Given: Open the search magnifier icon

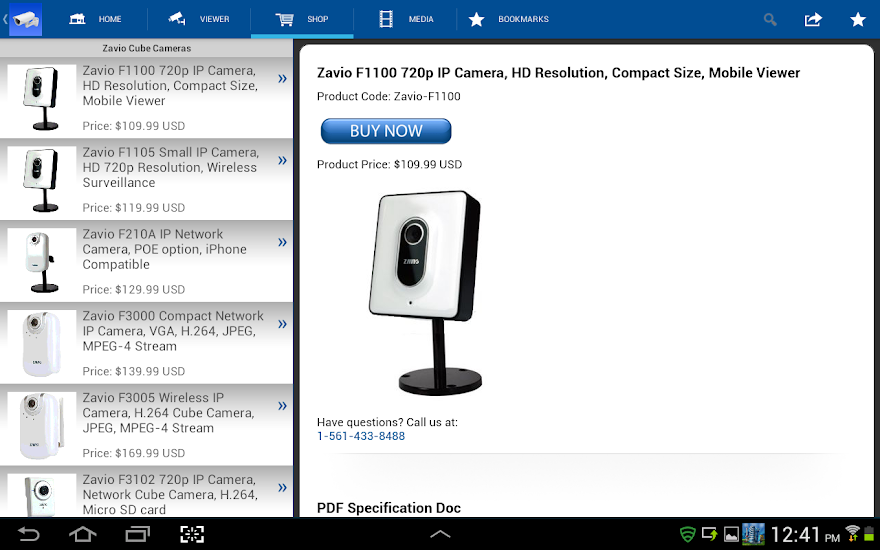Looking at the screenshot, I should [x=770, y=20].
